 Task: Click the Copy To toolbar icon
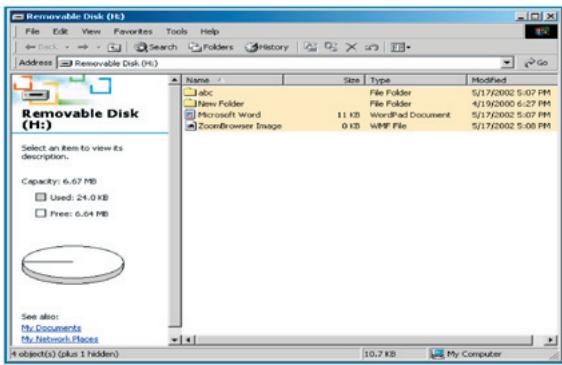coord(330,47)
